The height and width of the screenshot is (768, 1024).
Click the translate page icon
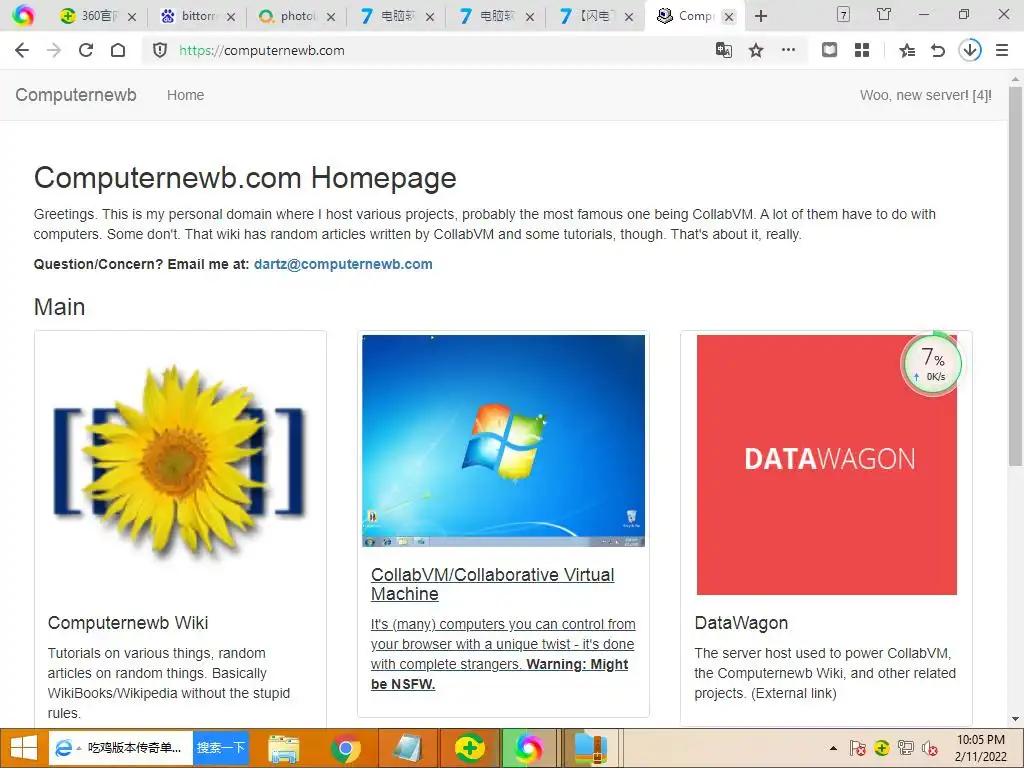(x=724, y=50)
